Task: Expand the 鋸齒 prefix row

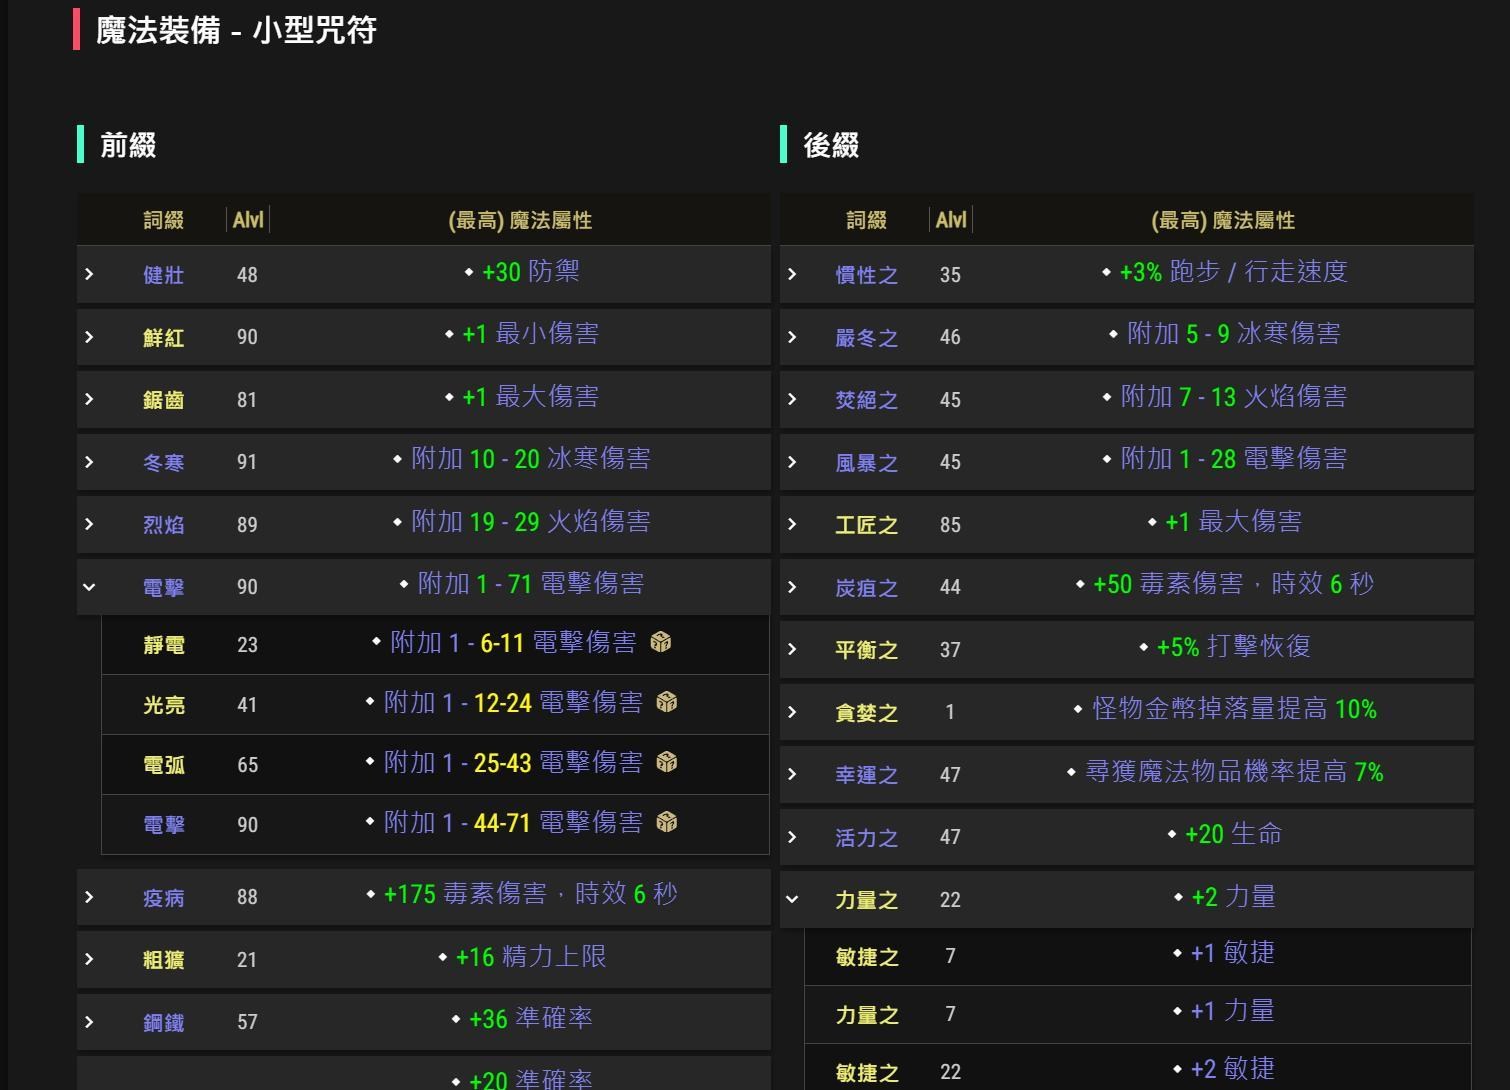Action: 89,399
